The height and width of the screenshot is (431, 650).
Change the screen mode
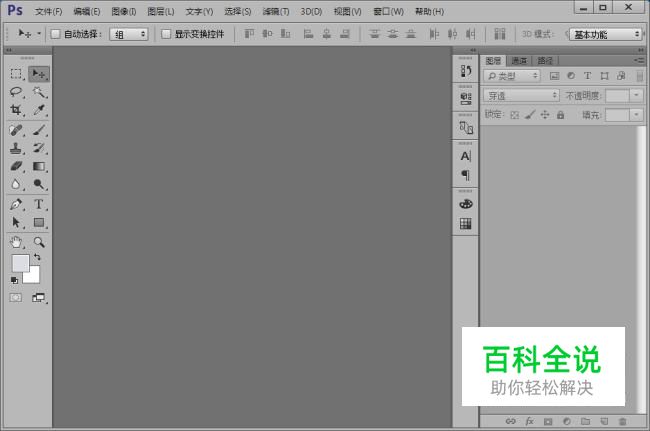coord(39,298)
